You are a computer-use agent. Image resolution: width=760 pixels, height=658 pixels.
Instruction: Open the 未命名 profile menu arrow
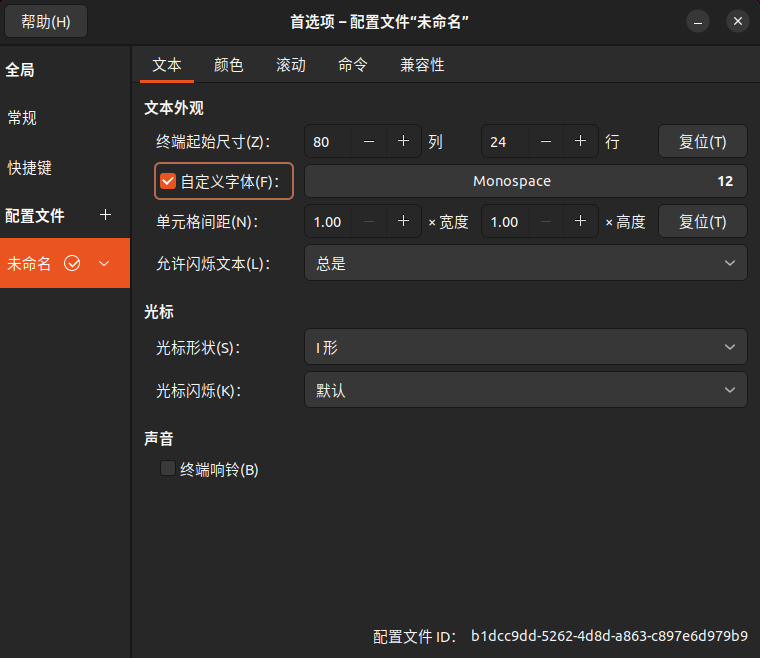tap(104, 264)
